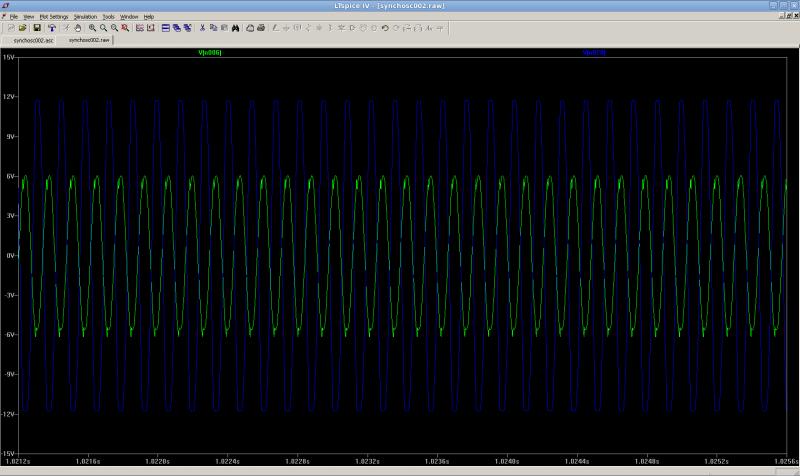Click the 12V label on the vertical axis
The width and height of the screenshot is (800, 476).
(x=8, y=97)
